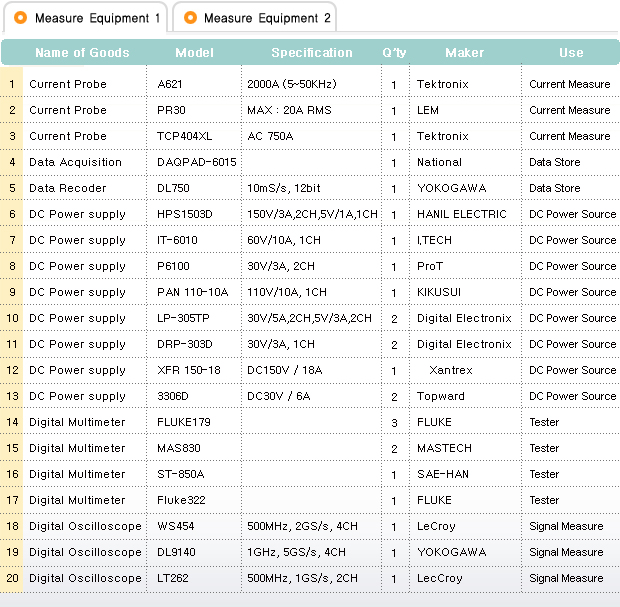The image size is (620, 607).
Task: Select model LT262 cell
Action: [x=172, y=578]
